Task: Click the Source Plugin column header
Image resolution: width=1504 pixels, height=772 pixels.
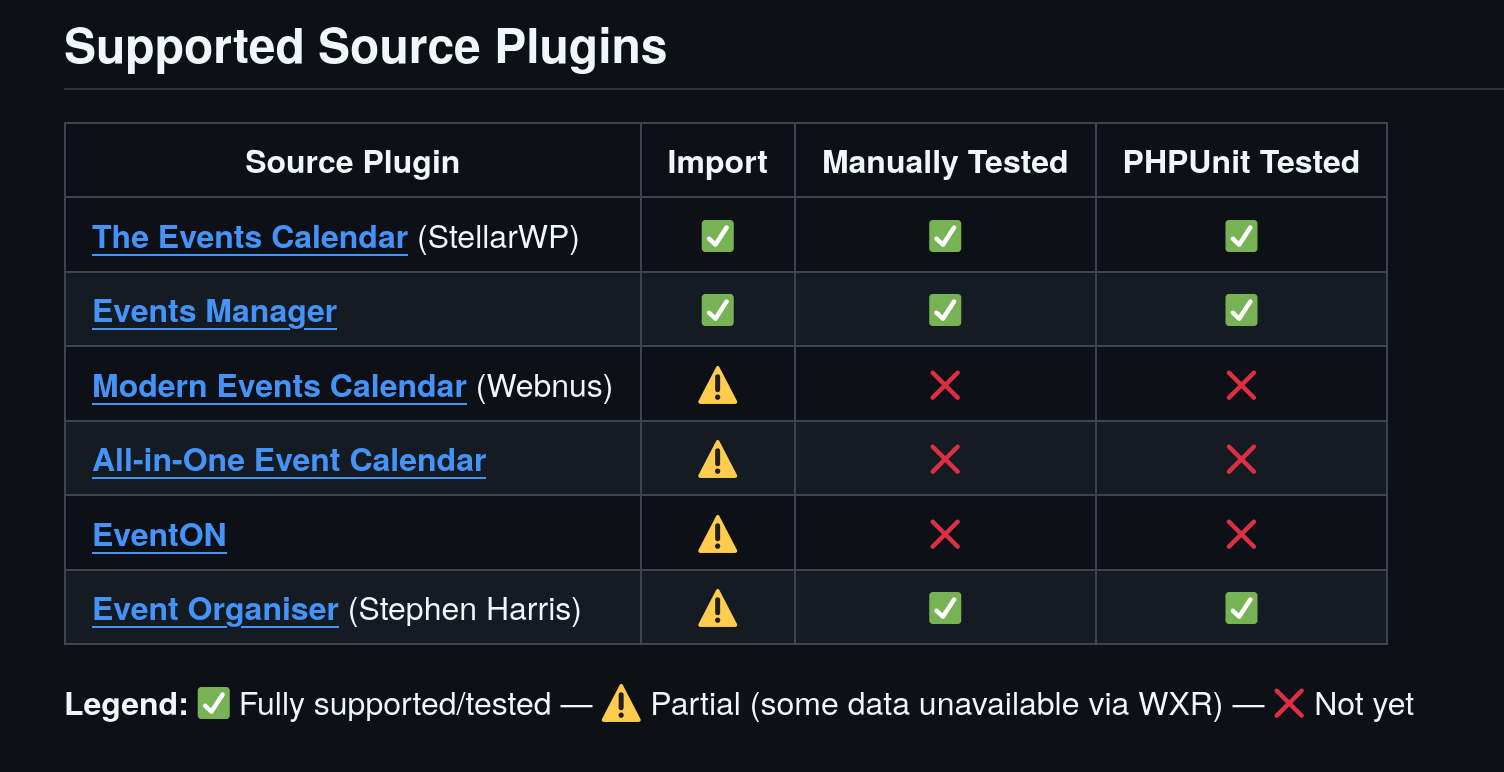Action: click(352, 162)
